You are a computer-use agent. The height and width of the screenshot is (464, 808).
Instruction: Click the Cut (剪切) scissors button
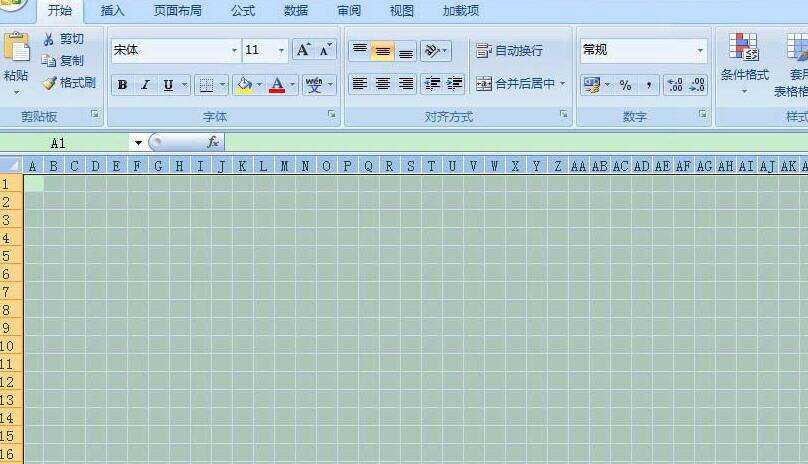[63, 39]
